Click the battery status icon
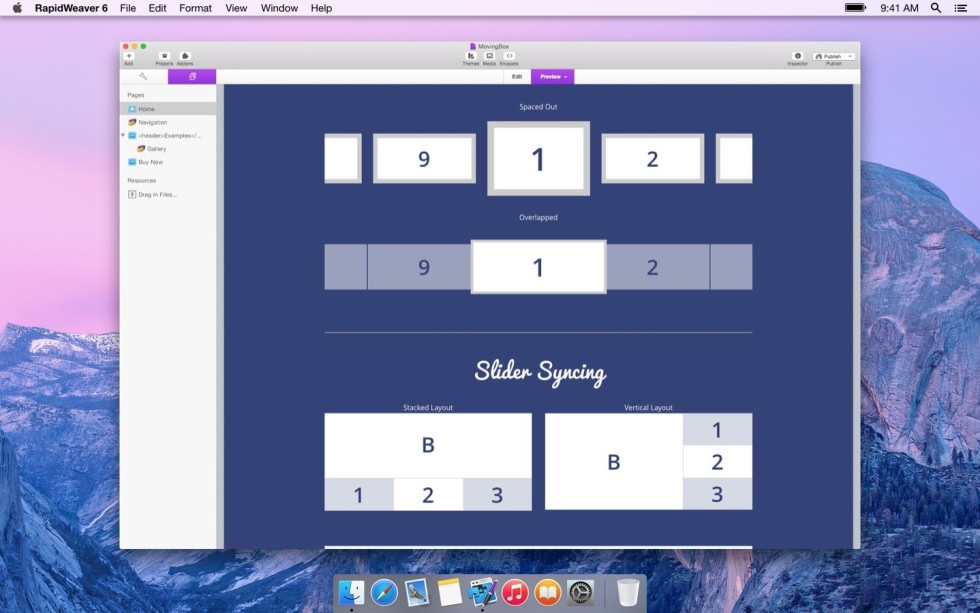980x613 pixels. [856, 8]
